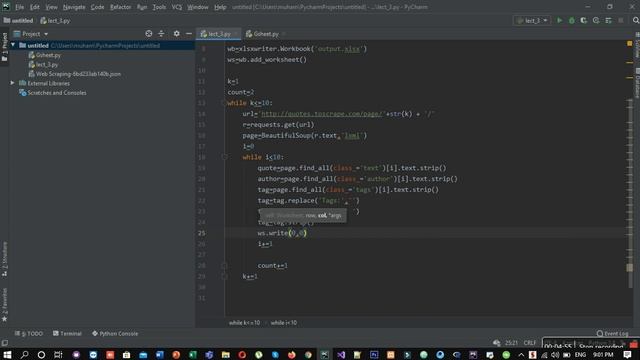This screenshot has height=360, width=640.
Task: Click the CRLF line separator in status bar
Action: 529,343
